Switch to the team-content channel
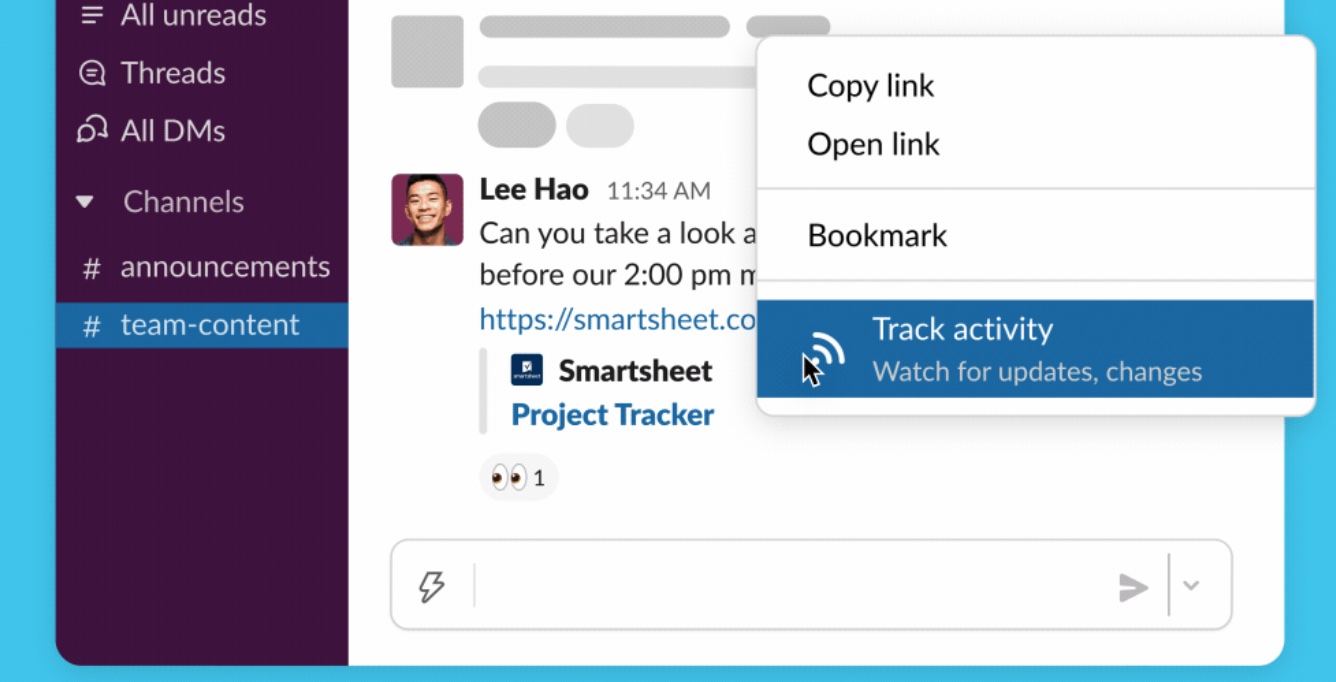The height and width of the screenshot is (682, 1336). point(209,325)
